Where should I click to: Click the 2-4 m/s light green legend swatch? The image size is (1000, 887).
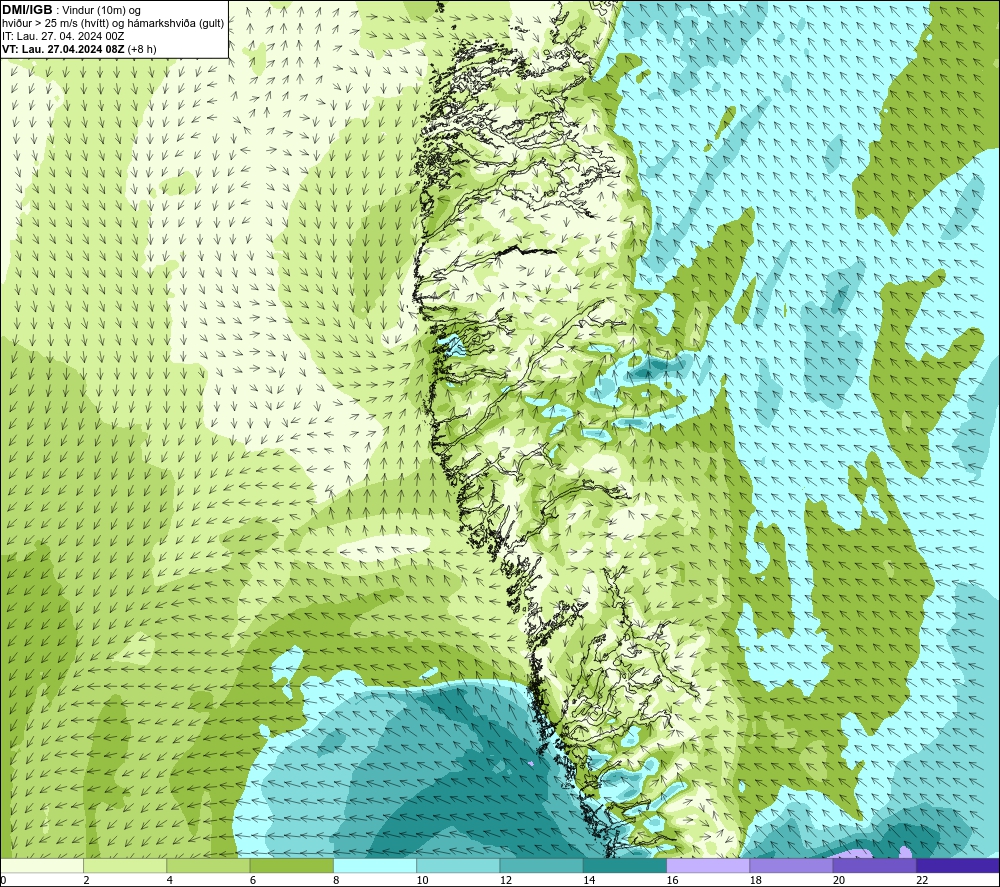click(x=125, y=865)
